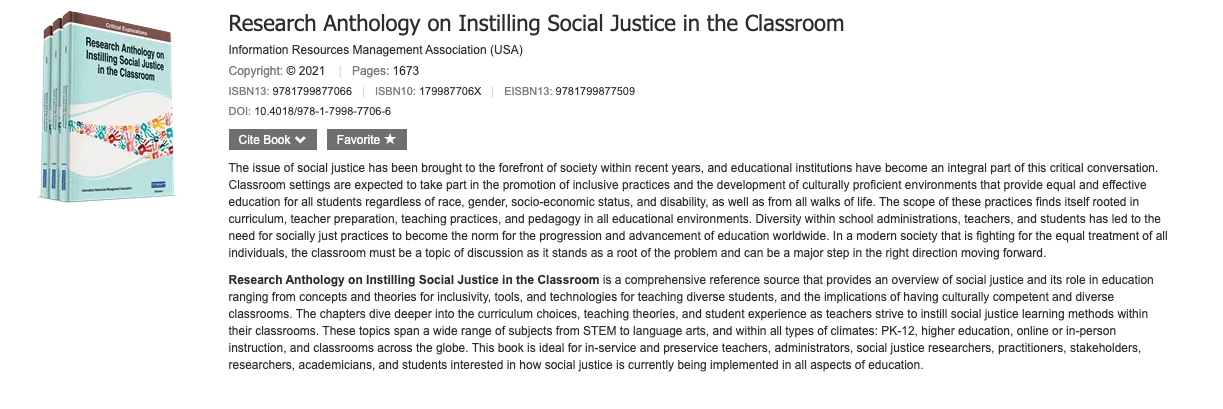The height and width of the screenshot is (409, 1223).
Task: Click the star icon in Favorite button
Action: tap(390, 140)
